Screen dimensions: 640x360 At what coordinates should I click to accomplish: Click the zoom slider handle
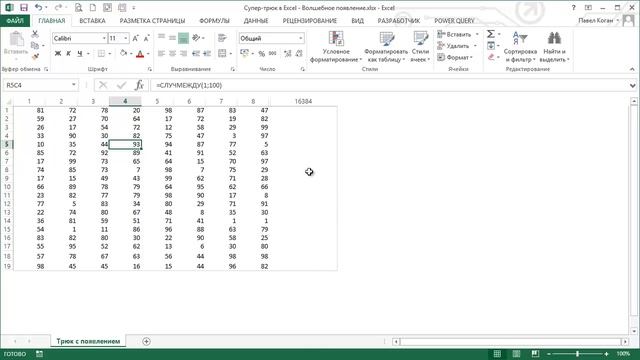pyautogui.click(x=578, y=354)
